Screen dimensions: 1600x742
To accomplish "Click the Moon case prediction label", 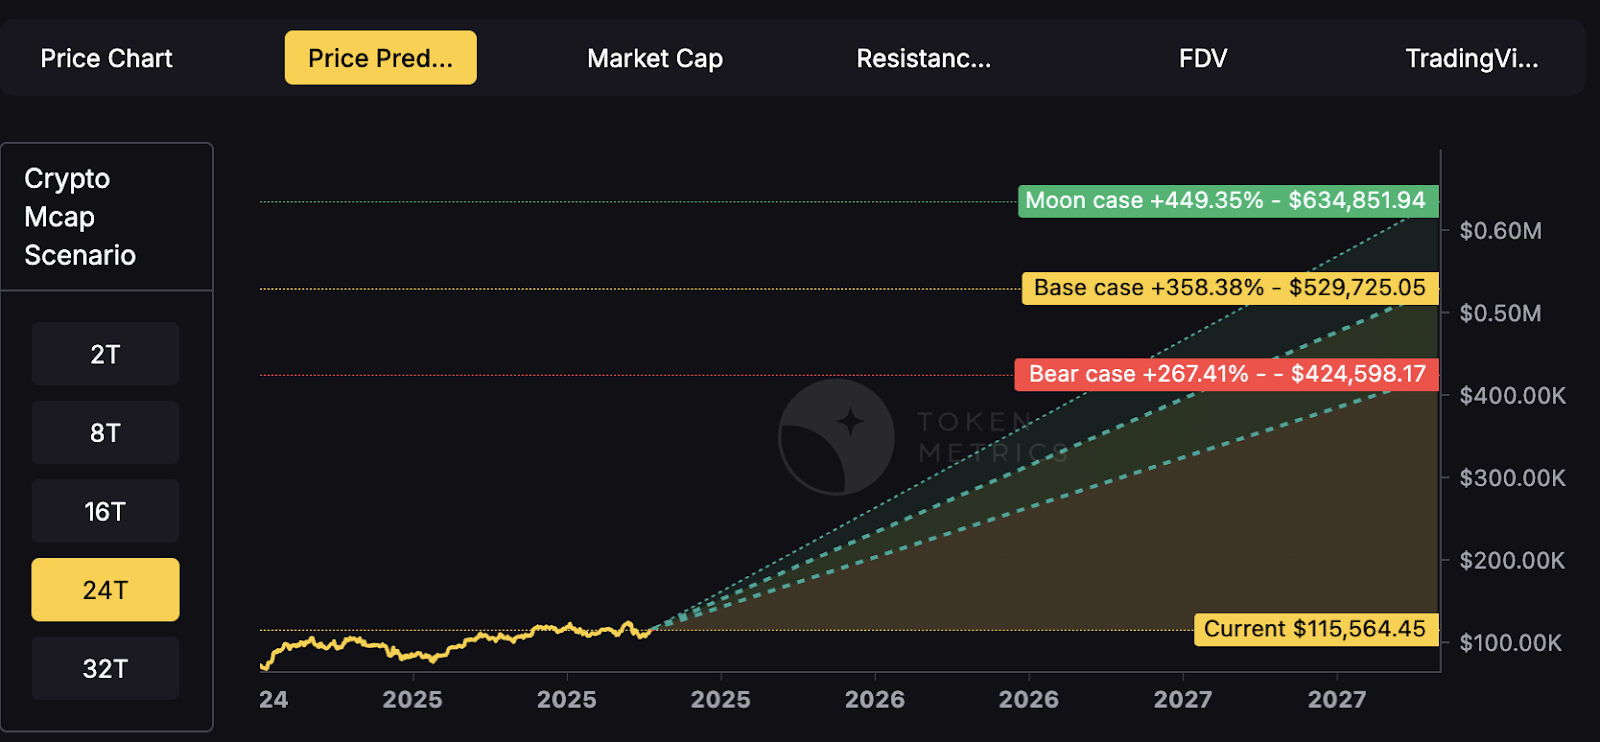I will coord(1226,200).
